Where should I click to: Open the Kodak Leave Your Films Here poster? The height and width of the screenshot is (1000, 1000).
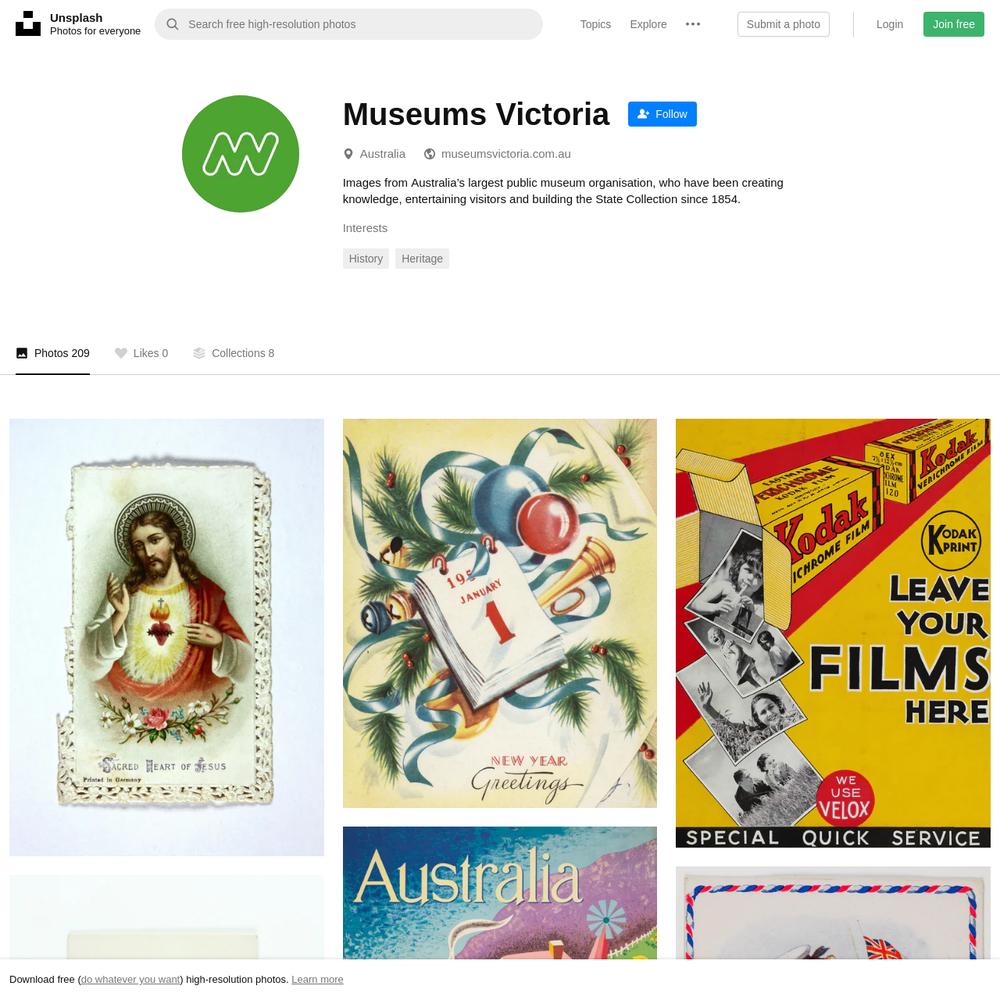tap(832, 633)
